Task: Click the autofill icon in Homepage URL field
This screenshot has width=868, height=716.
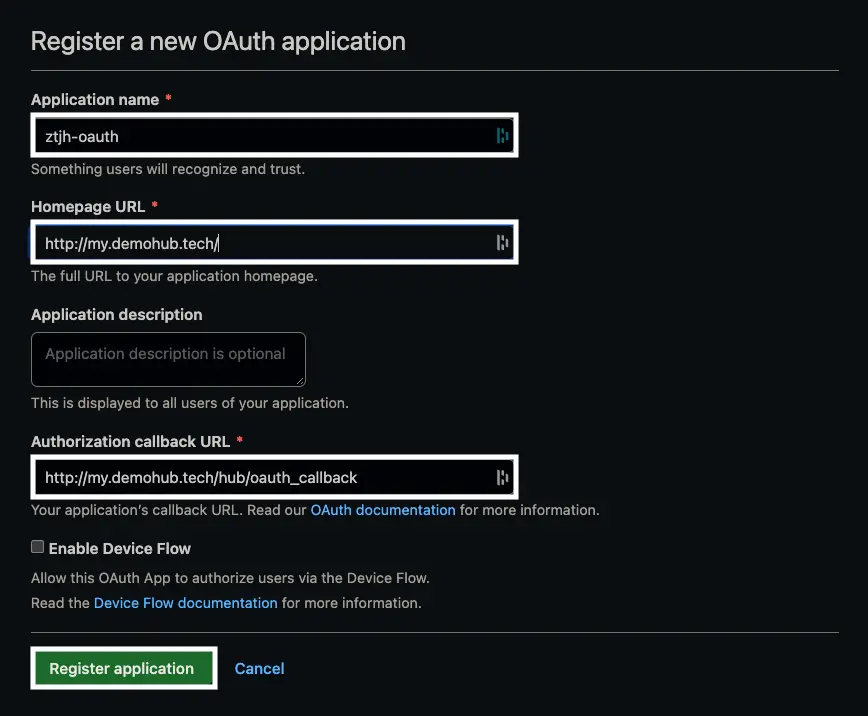Action: pos(502,243)
